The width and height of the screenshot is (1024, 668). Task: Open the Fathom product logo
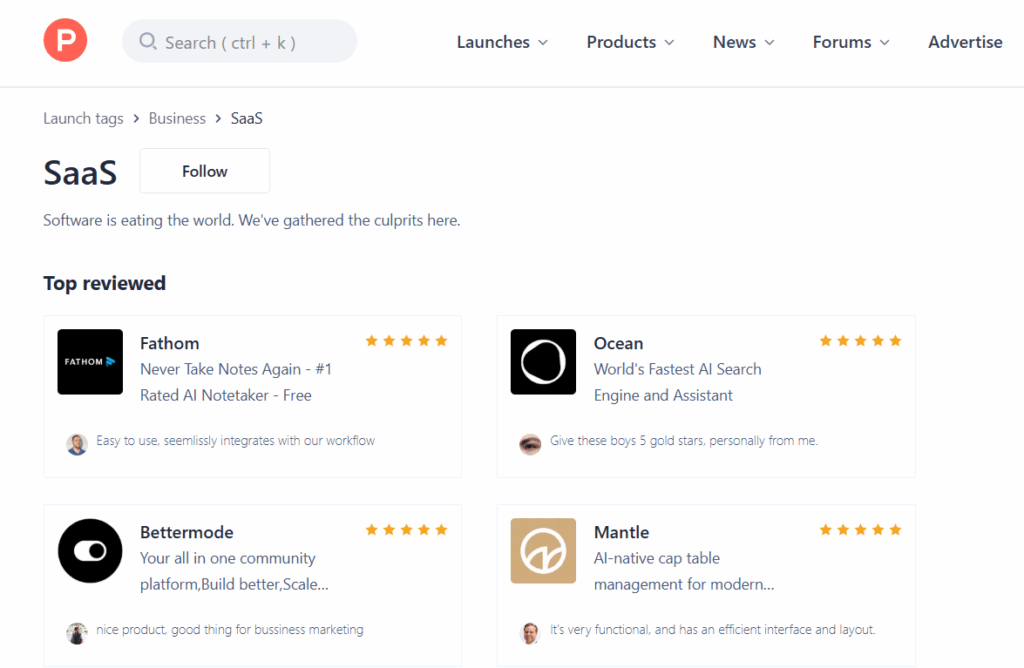point(90,361)
